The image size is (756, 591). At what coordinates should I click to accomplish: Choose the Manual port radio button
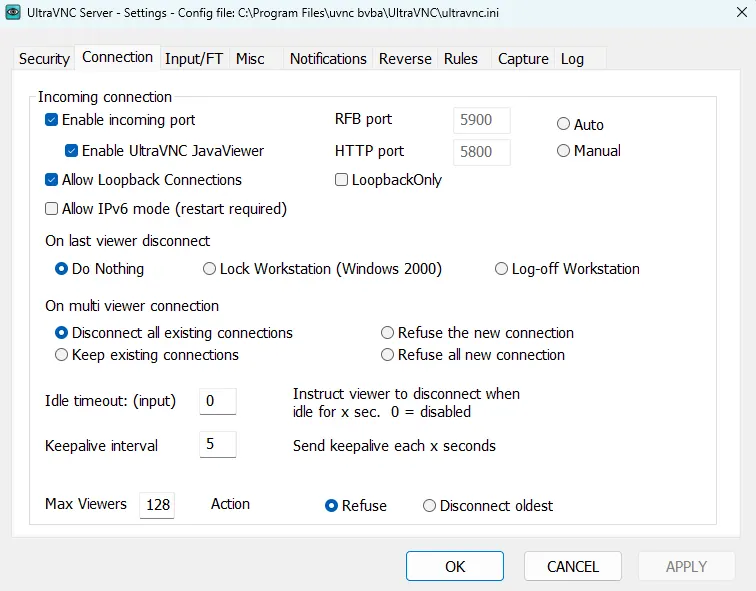coord(564,151)
